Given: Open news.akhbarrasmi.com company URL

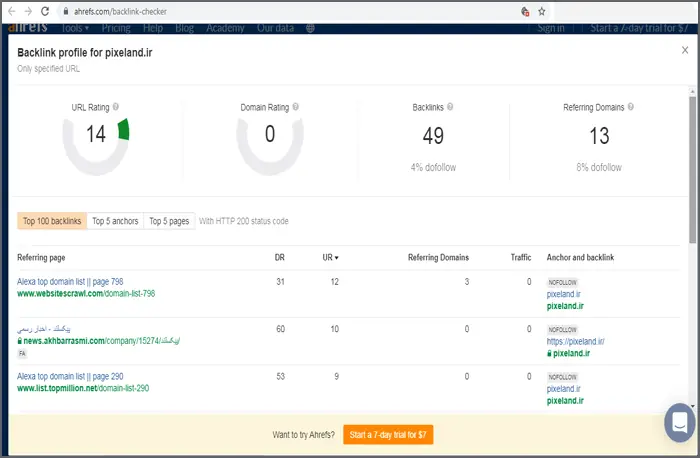Looking at the screenshot, I should click(x=101, y=341).
